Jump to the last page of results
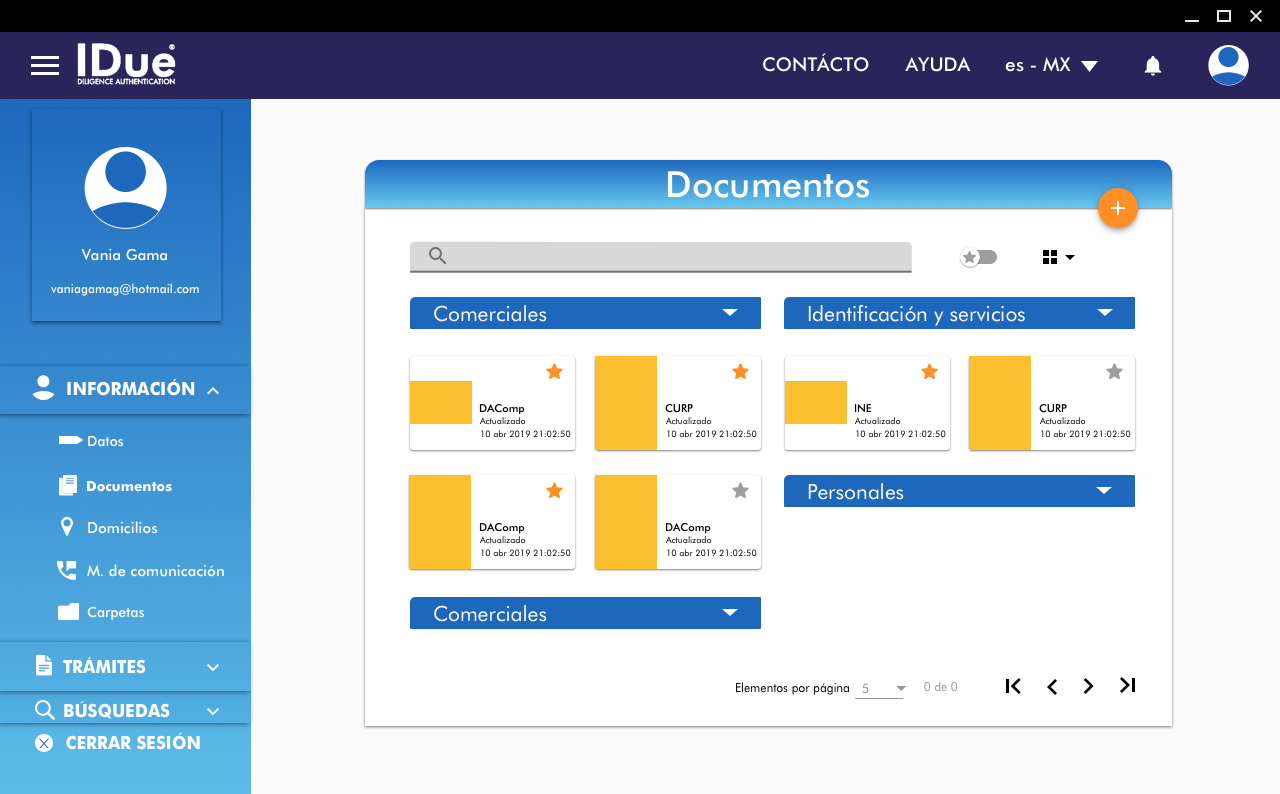The width and height of the screenshot is (1280, 794). 1127,686
